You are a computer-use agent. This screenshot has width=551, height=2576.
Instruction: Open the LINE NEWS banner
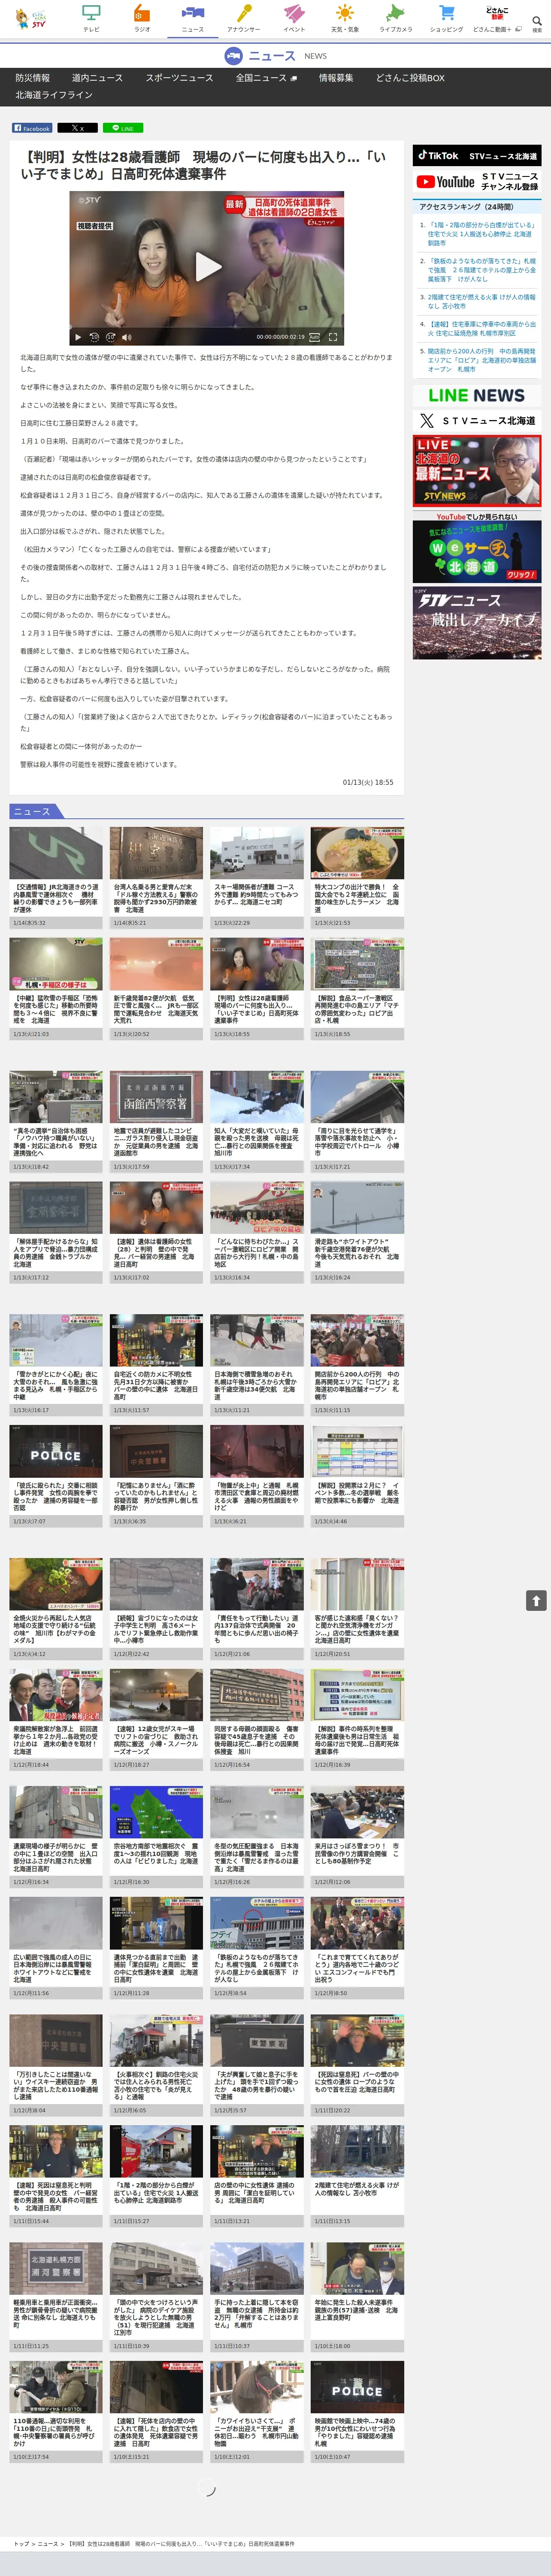[x=477, y=395]
